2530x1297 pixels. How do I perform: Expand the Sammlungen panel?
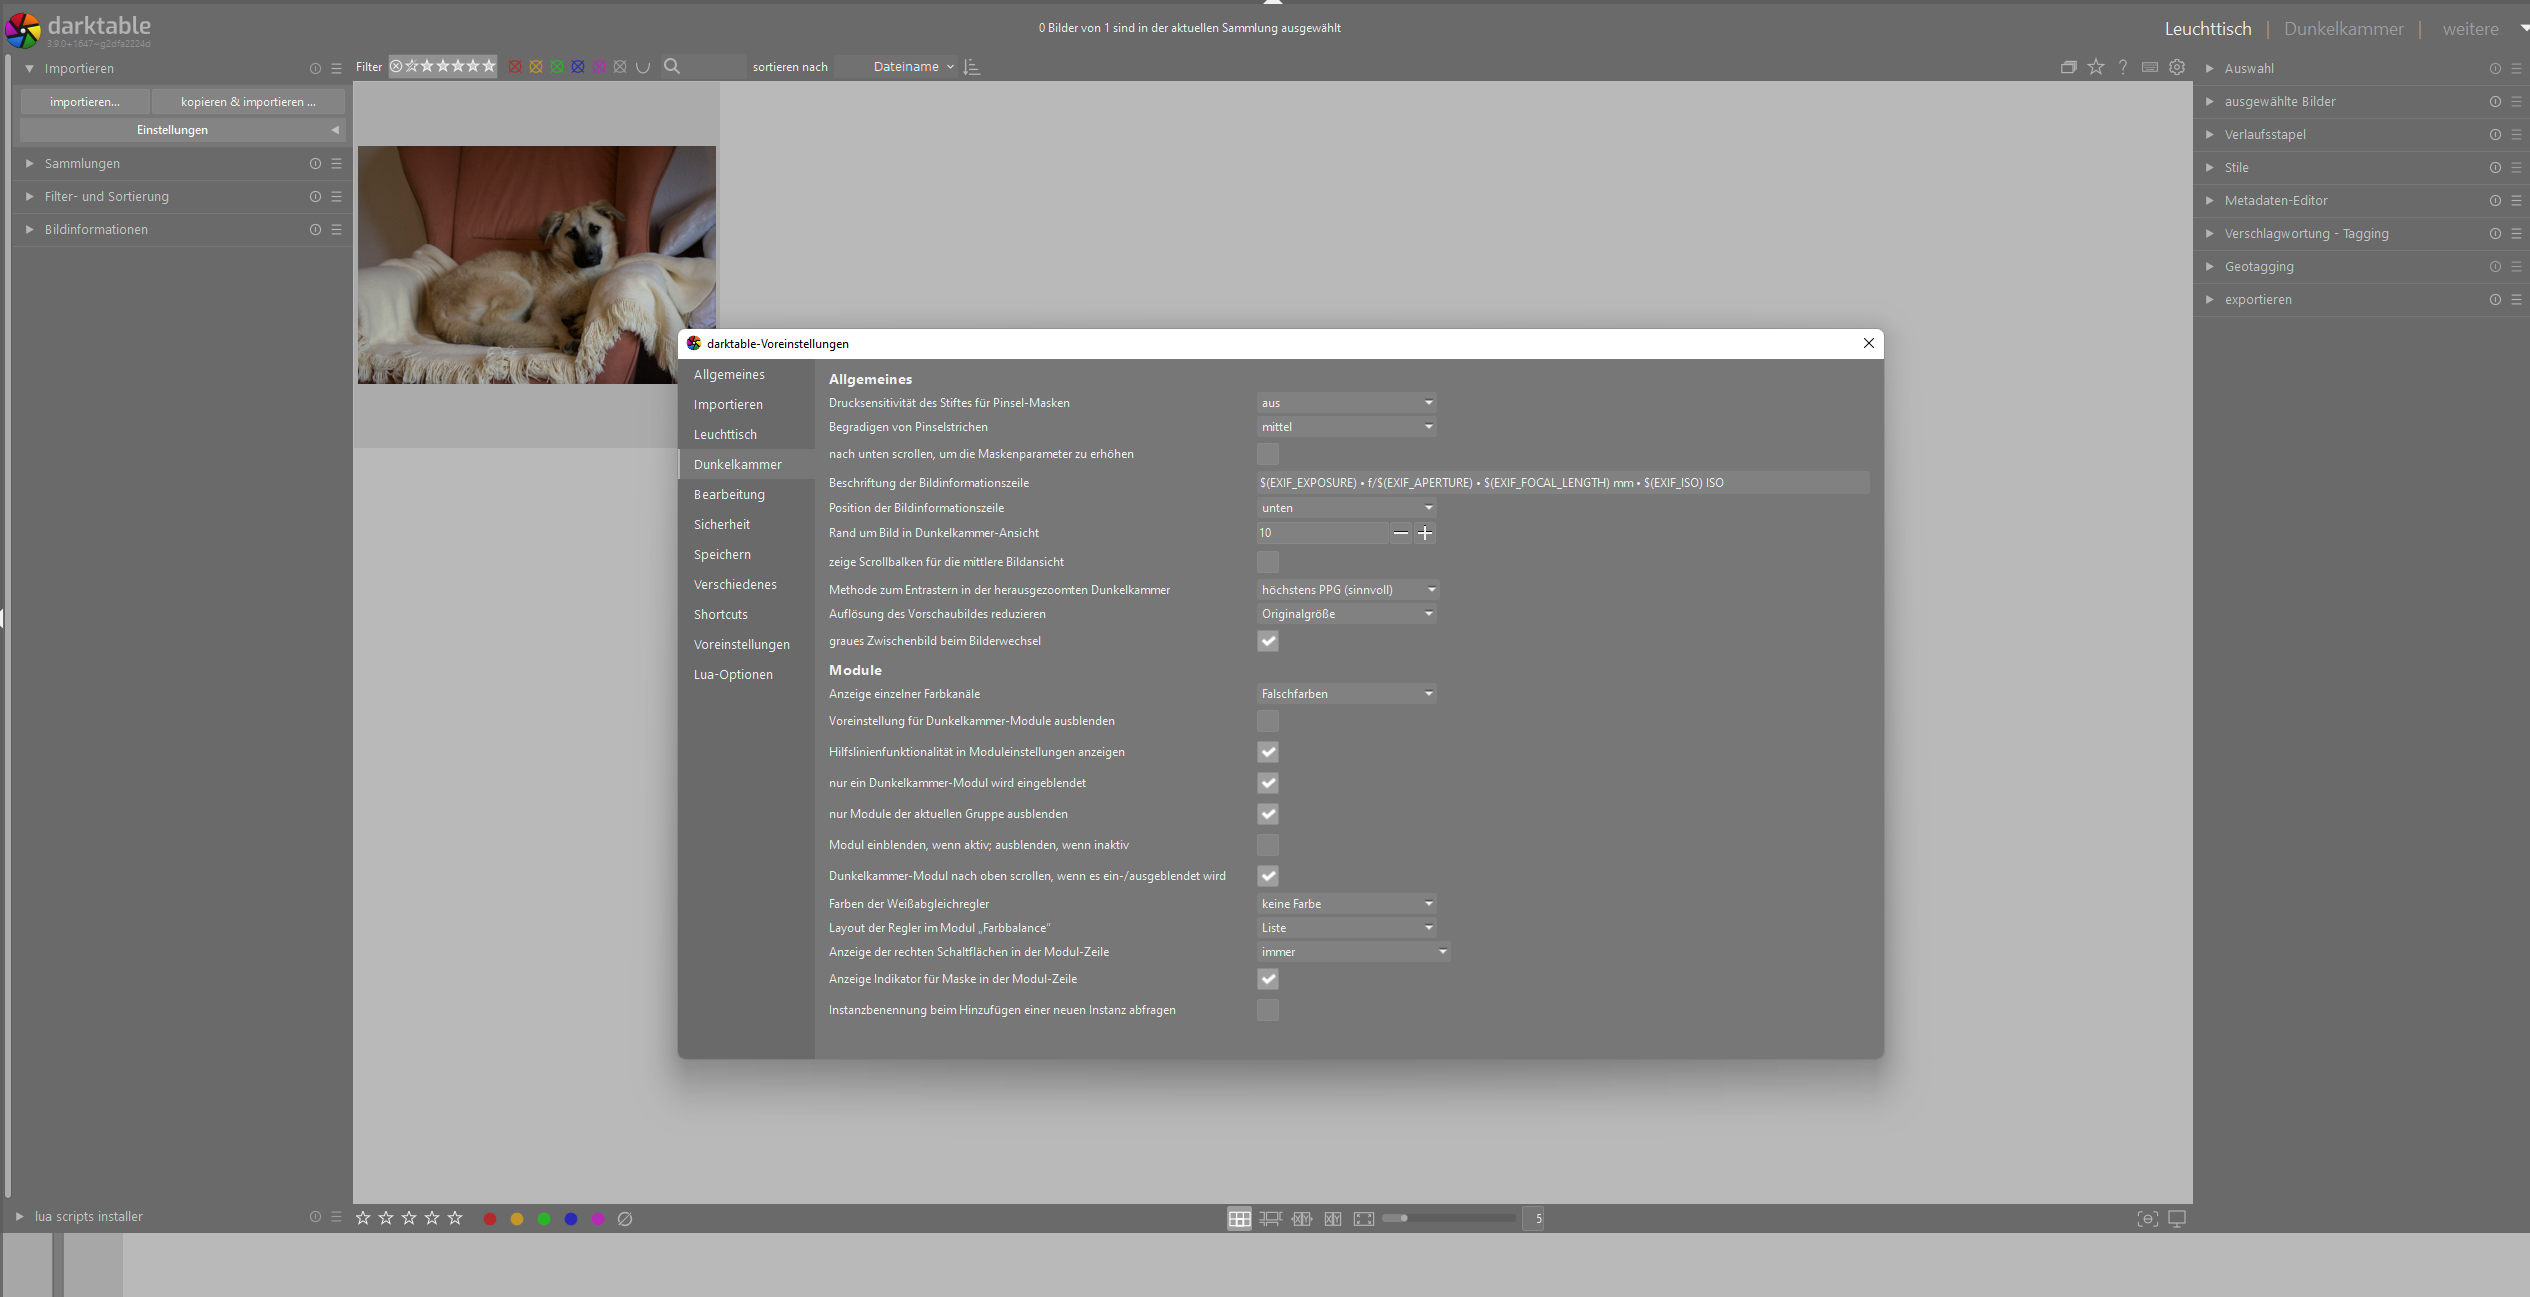tap(82, 163)
